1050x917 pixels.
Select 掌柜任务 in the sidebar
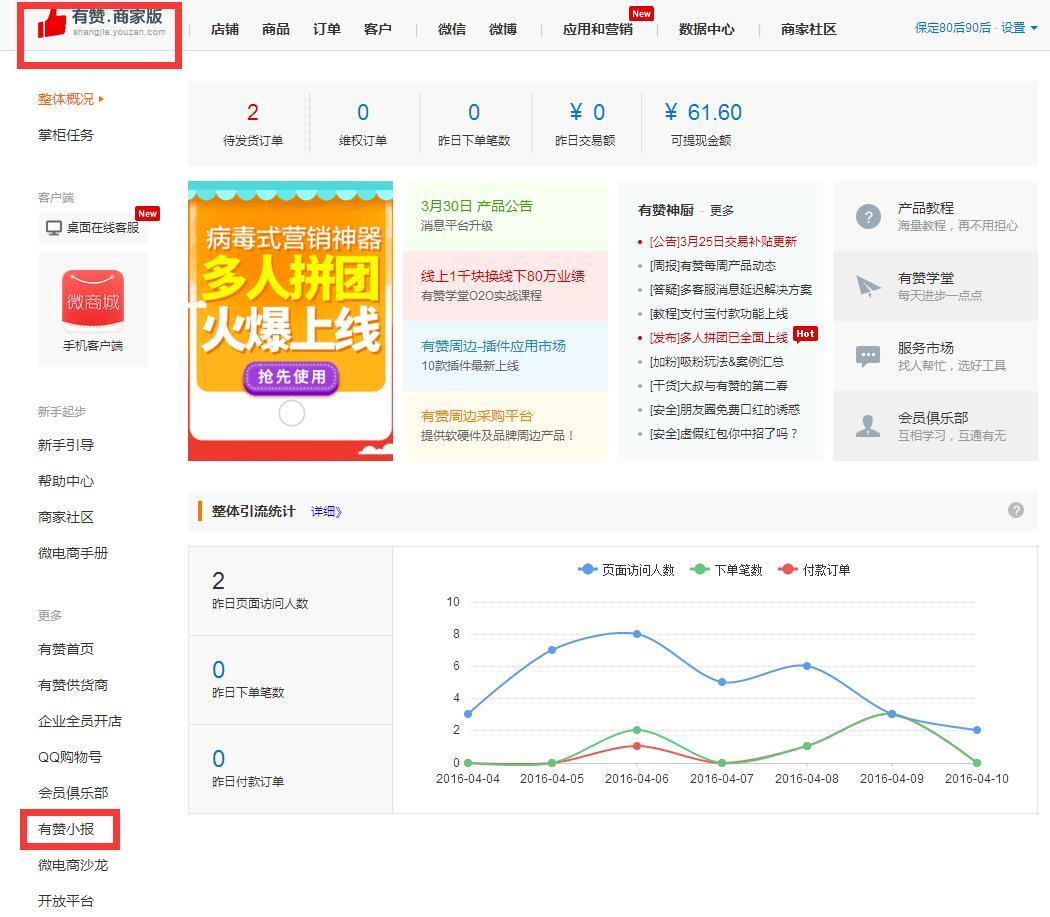tap(66, 135)
